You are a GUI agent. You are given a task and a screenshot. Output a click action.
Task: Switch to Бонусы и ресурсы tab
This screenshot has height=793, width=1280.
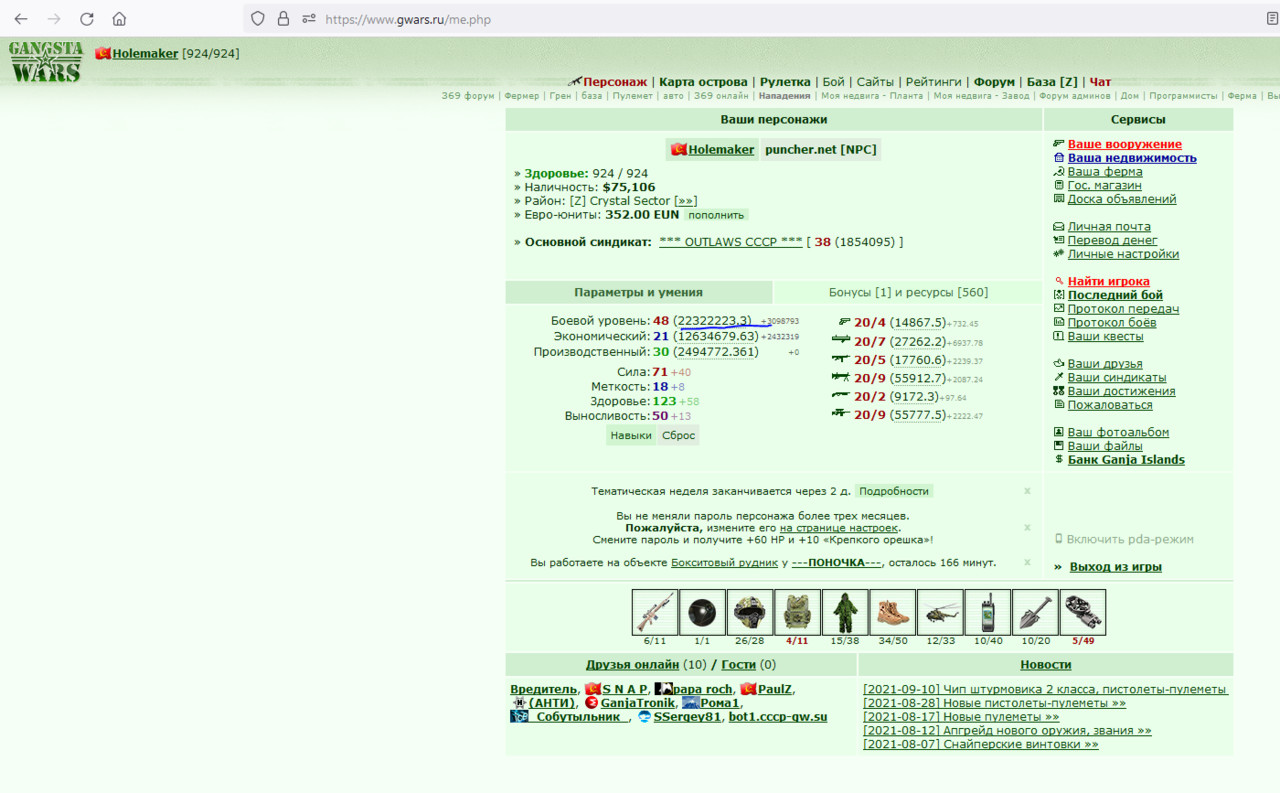908,292
